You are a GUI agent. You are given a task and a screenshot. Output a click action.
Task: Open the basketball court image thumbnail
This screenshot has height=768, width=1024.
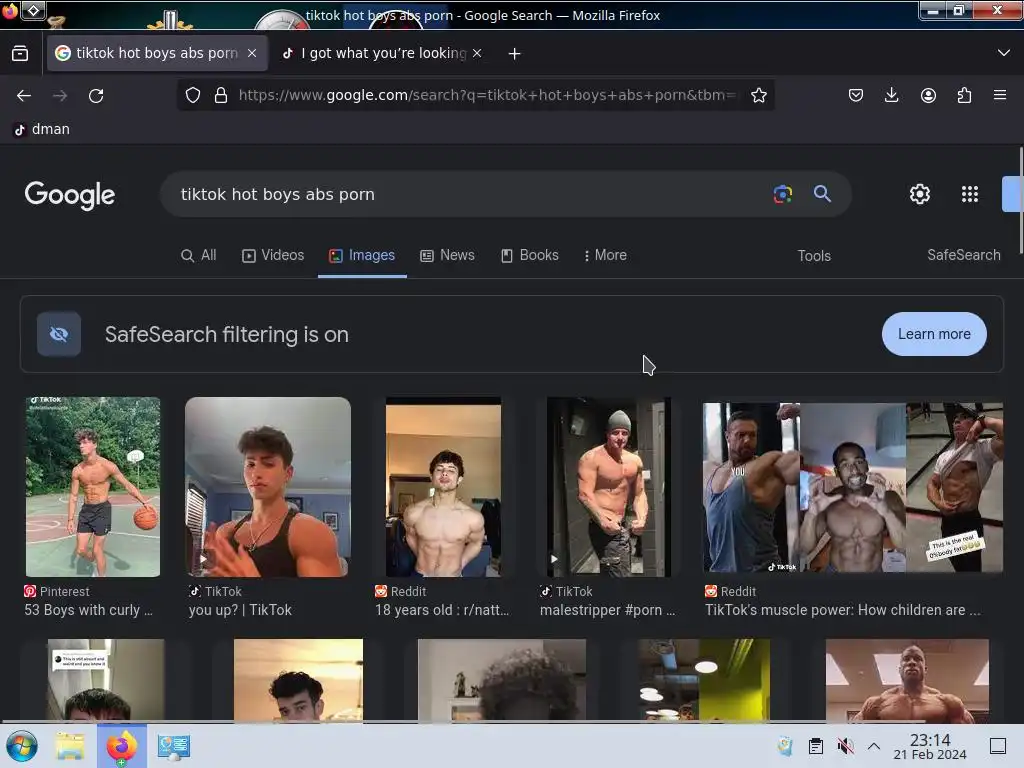point(93,487)
